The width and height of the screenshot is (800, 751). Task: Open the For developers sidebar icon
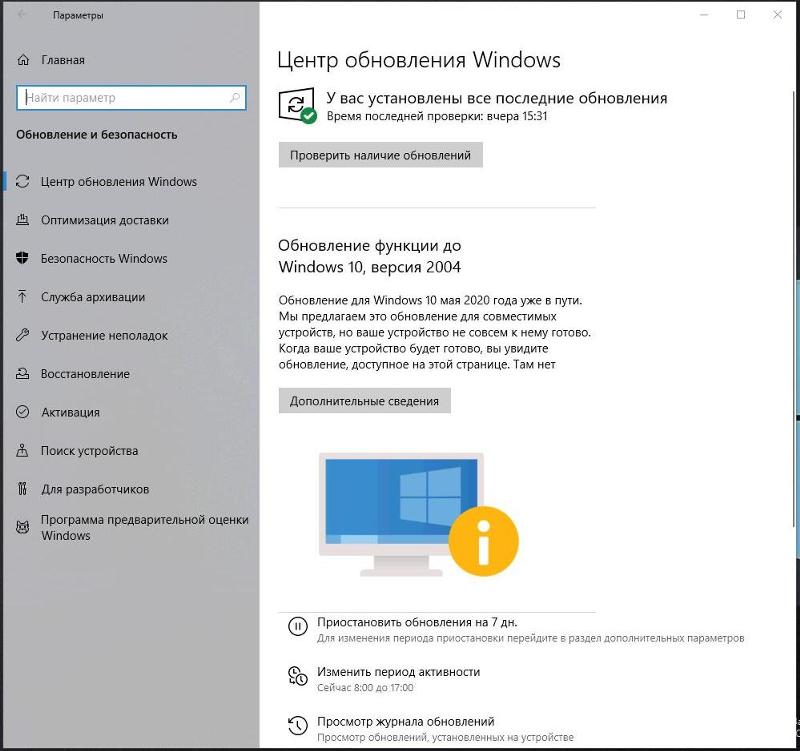pos(21,489)
